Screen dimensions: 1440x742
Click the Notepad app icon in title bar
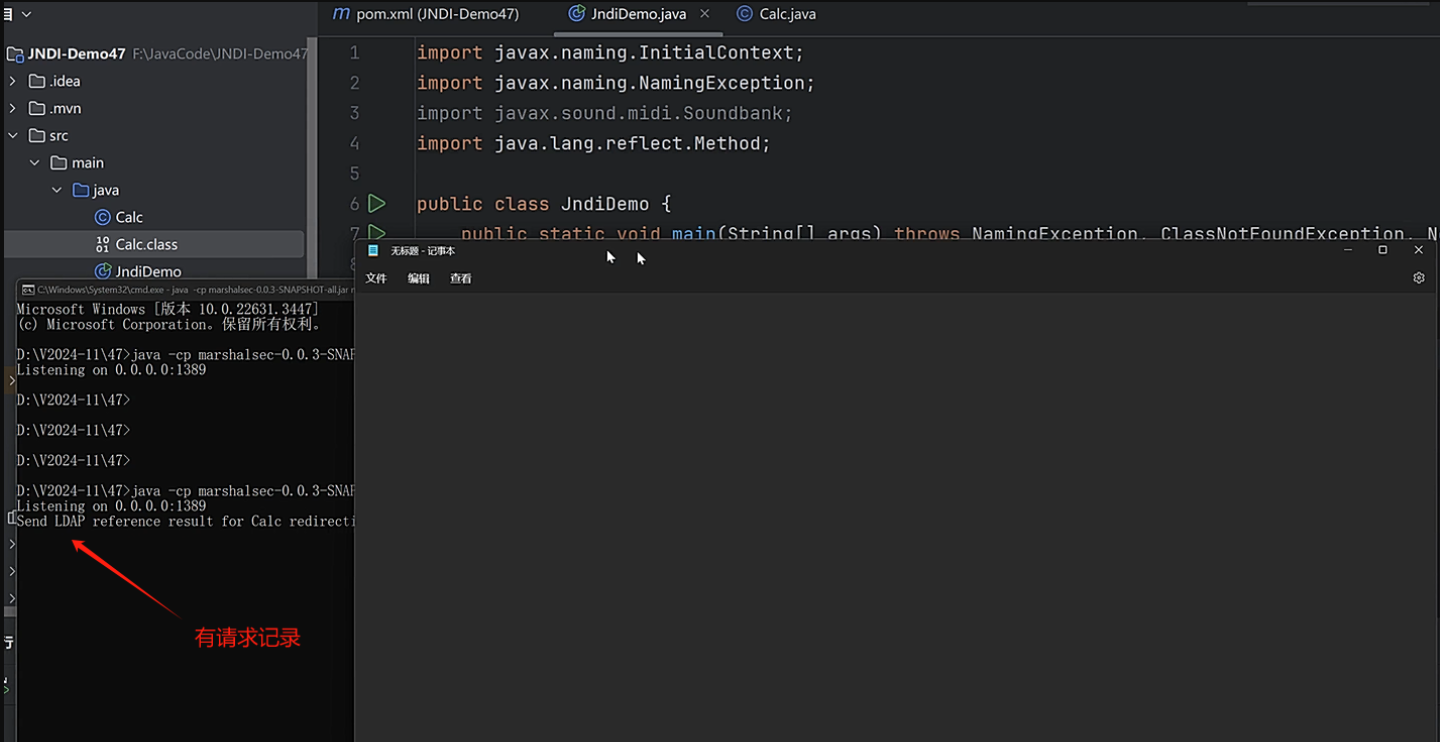click(x=374, y=250)
